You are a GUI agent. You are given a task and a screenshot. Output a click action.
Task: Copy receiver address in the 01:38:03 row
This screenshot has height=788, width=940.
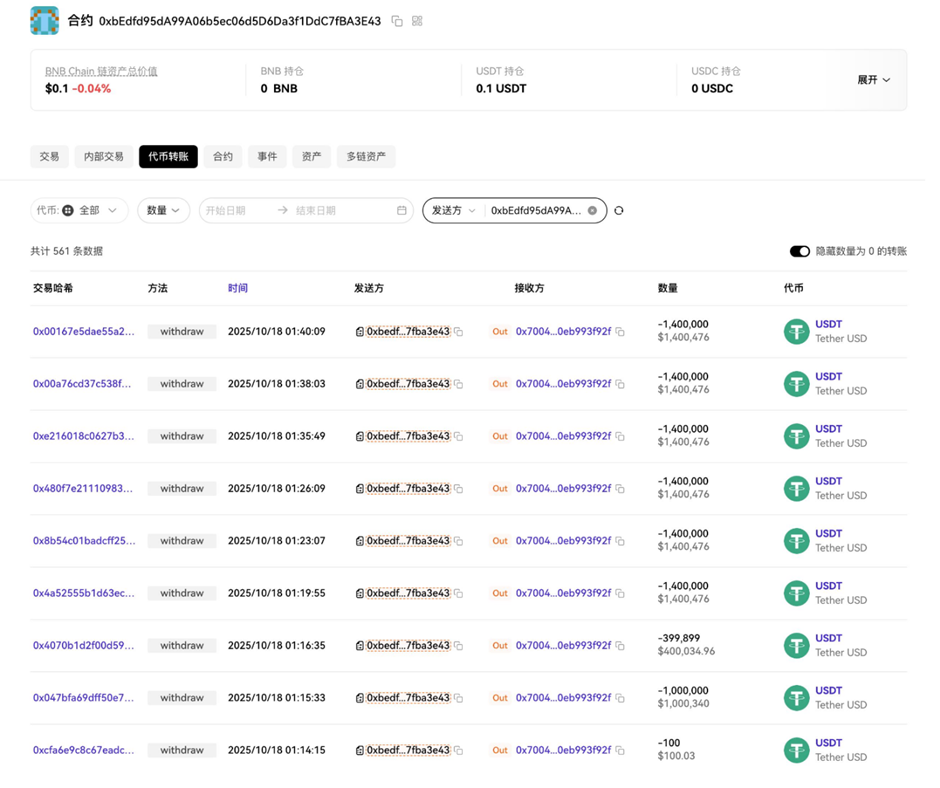[620, 384]
